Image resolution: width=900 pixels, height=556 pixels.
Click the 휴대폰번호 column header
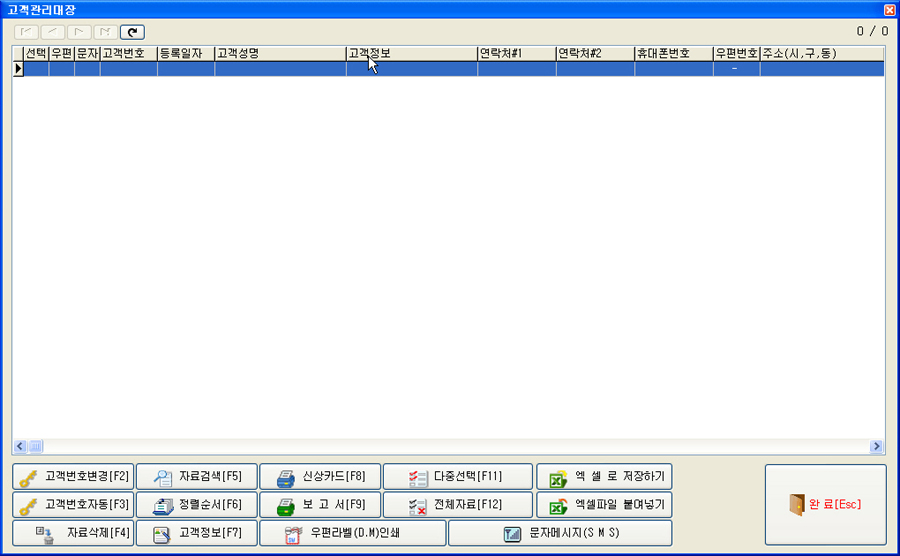674,53
